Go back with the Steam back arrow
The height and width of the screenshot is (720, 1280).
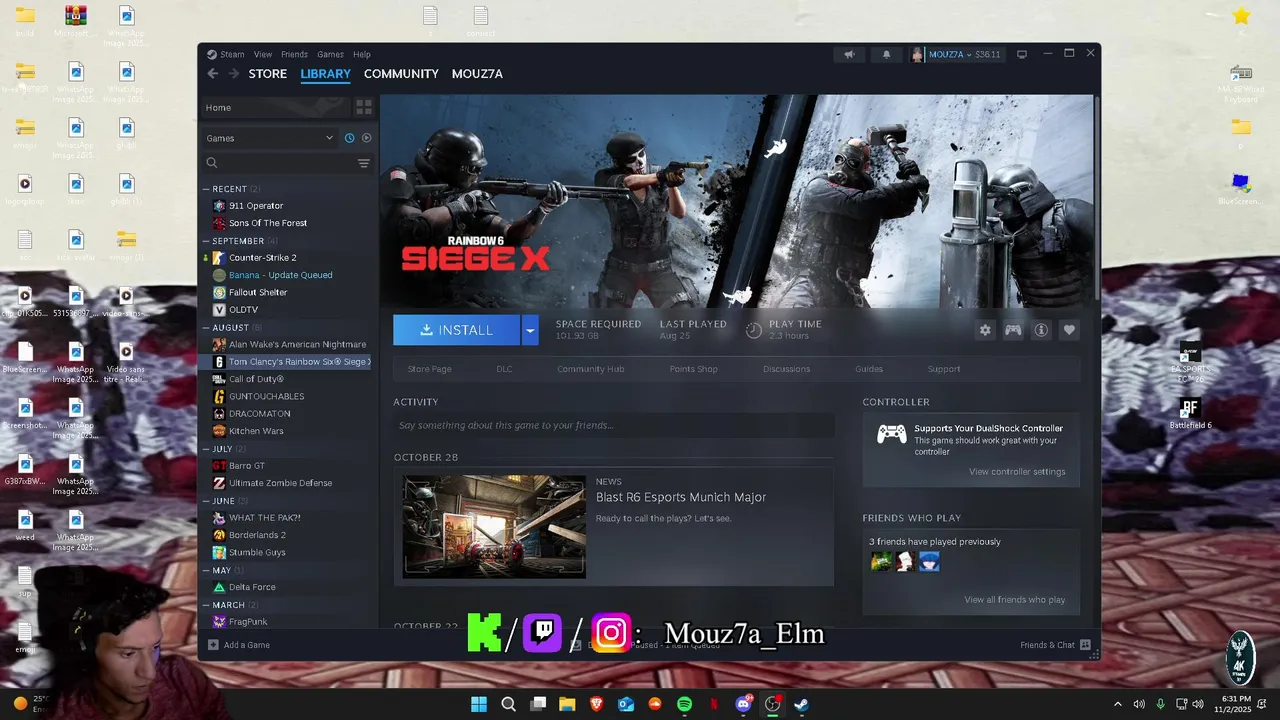coord(212,74)
